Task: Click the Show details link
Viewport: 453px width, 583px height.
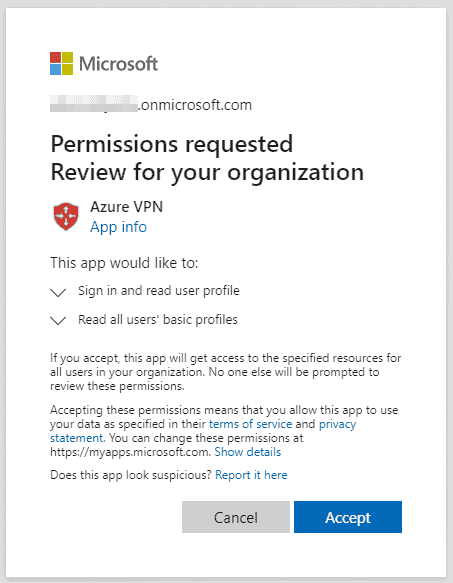Action: pyautogui.click(x=248, y=452)
